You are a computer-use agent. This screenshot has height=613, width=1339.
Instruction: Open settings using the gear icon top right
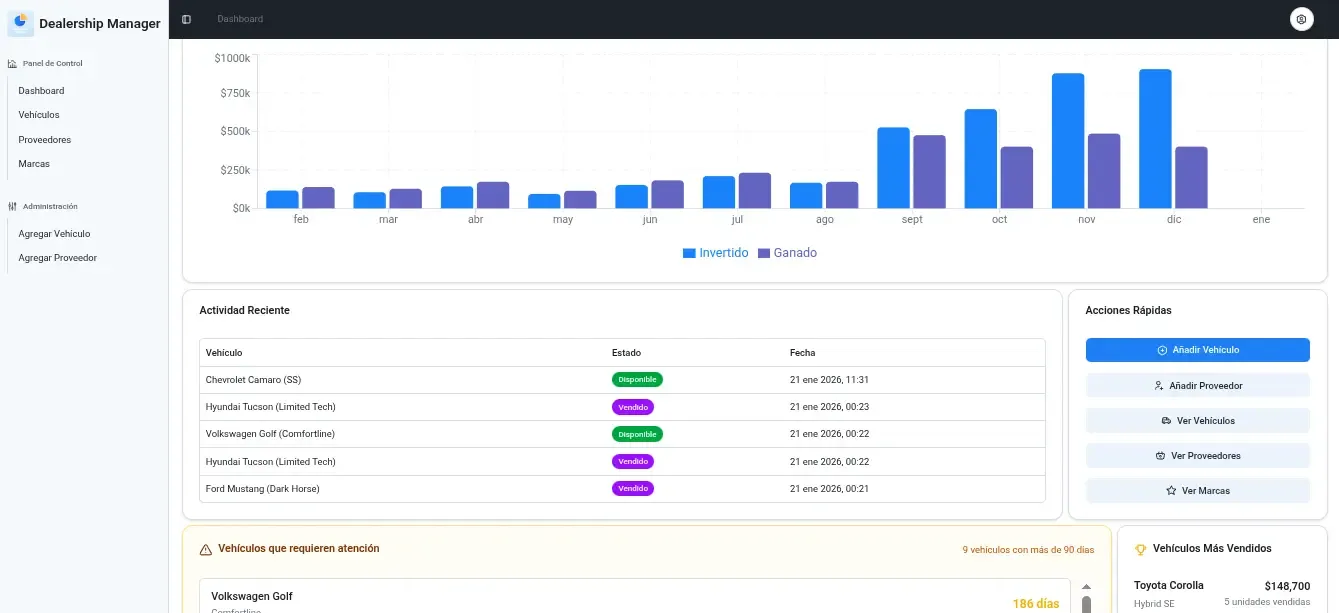click(1301, 18)
